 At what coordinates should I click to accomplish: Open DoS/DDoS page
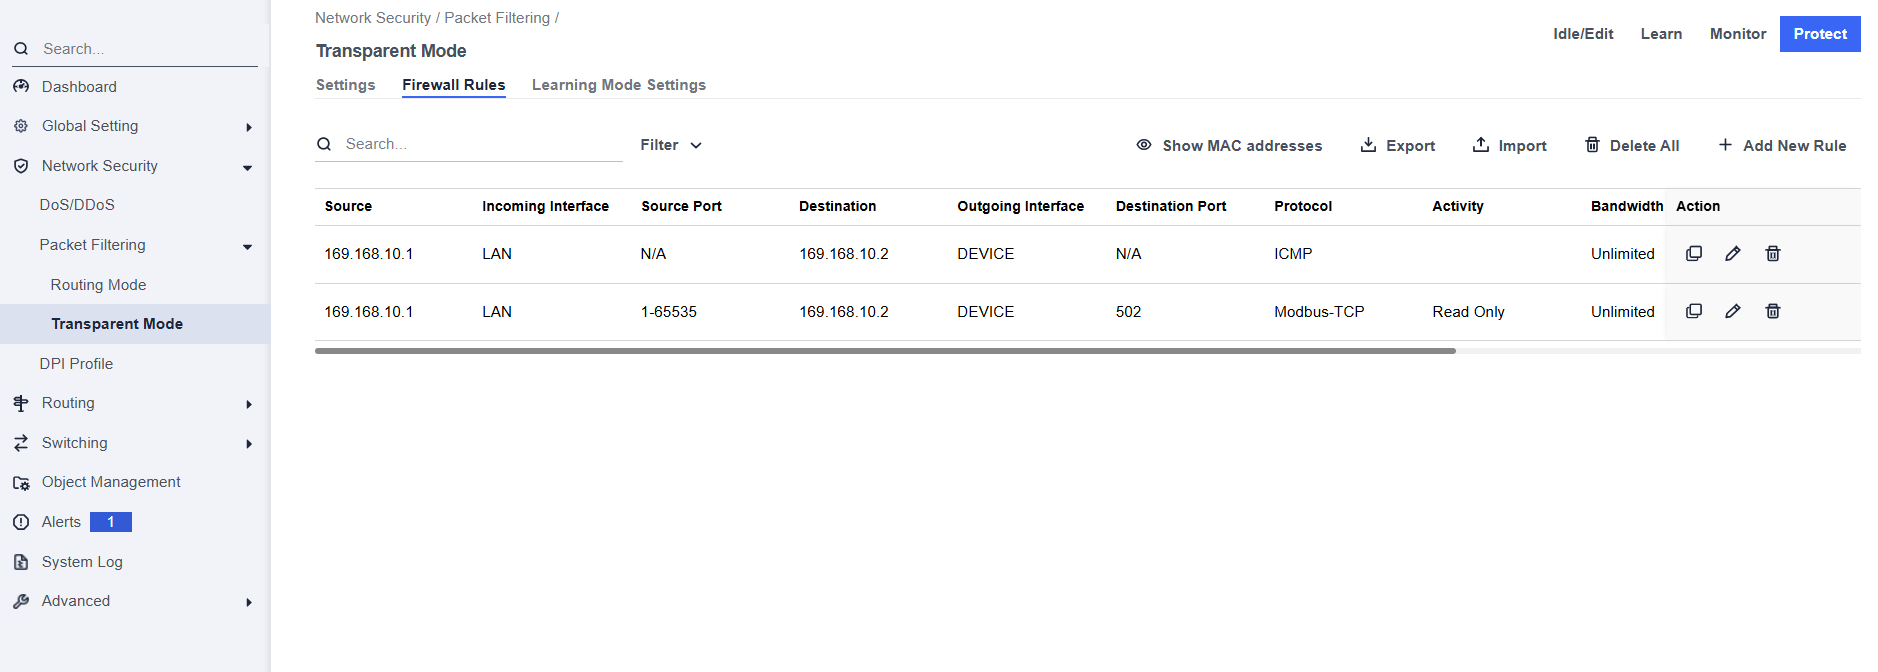[77, 205]
